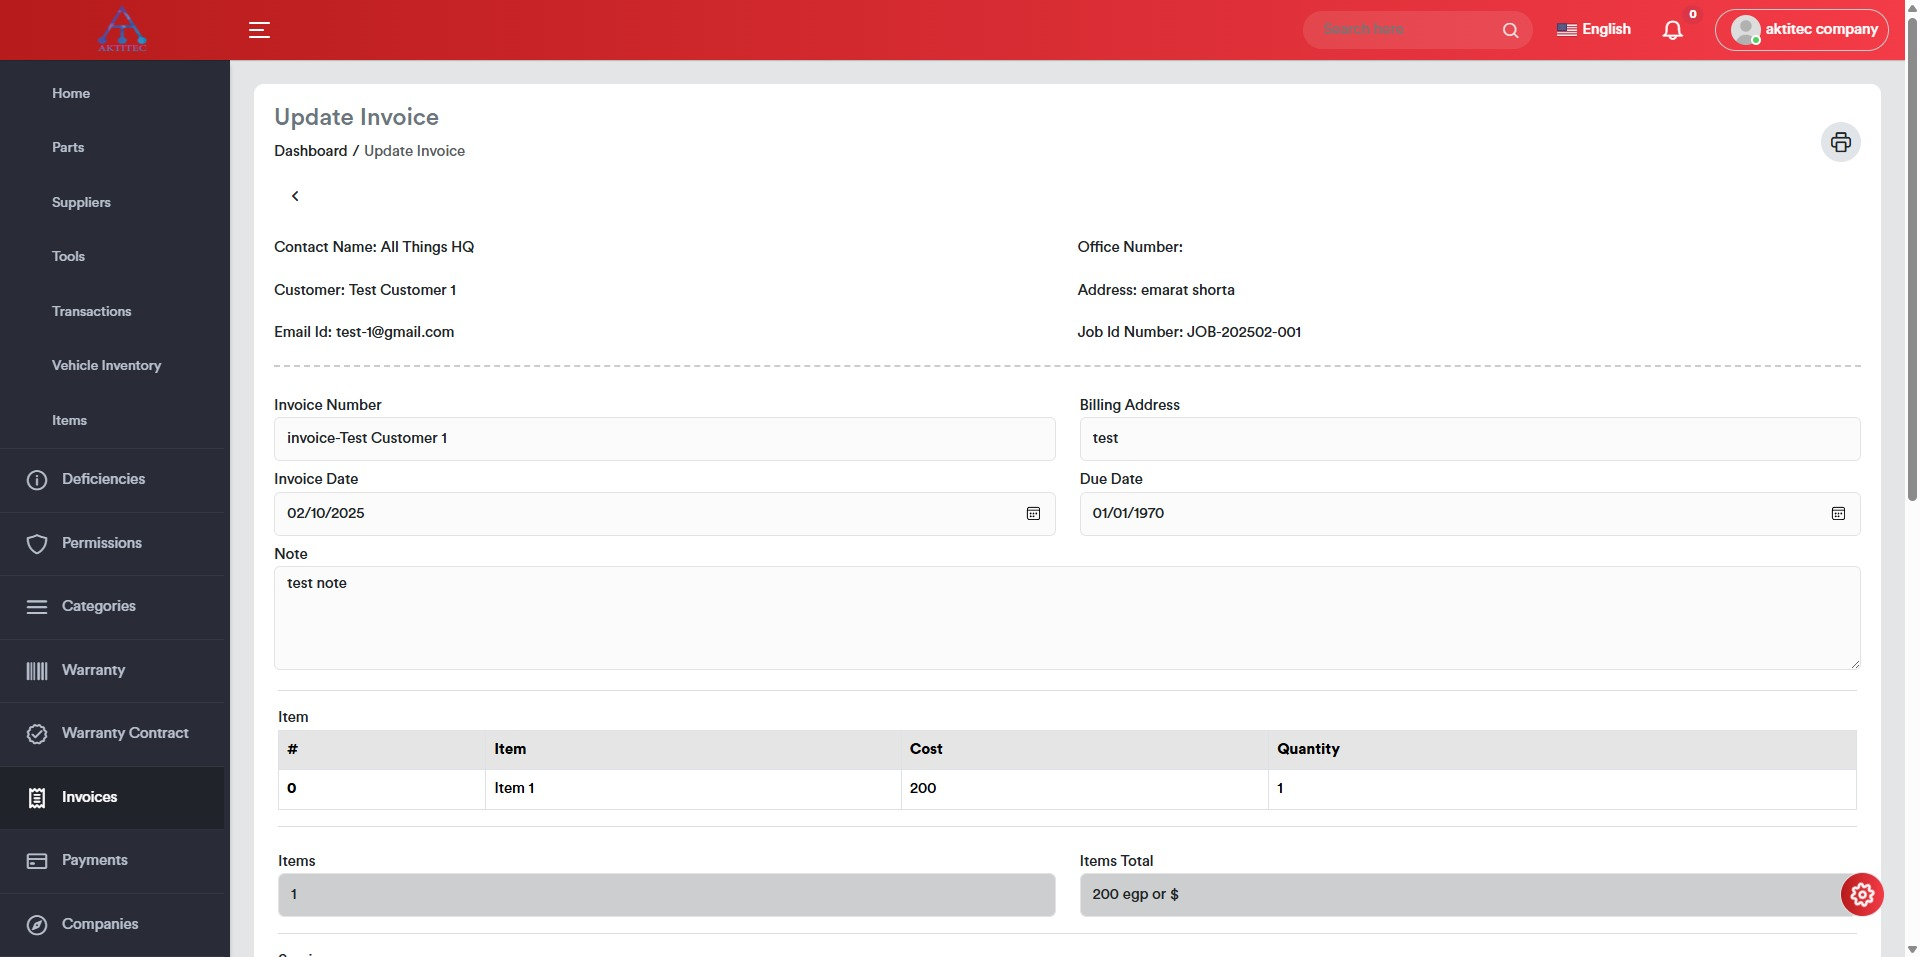Click the Due Date field
This screenshot has height=957, width=1920.
click(1470, 514)
